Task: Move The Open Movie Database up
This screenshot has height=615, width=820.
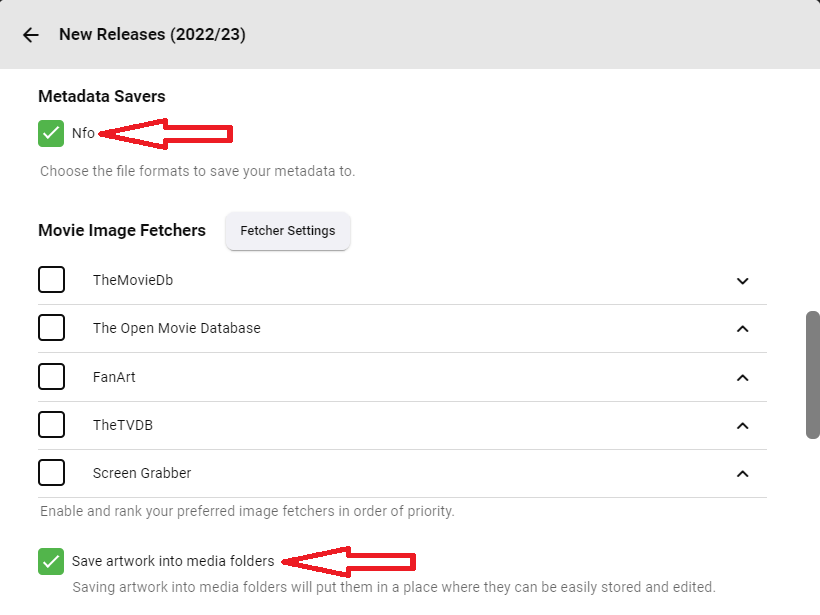Action: click(x=742, y=329)
